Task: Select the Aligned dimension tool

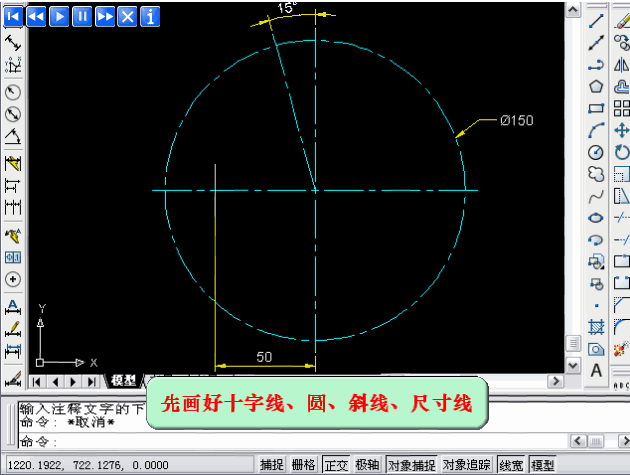Action: [x=13, y=43]
